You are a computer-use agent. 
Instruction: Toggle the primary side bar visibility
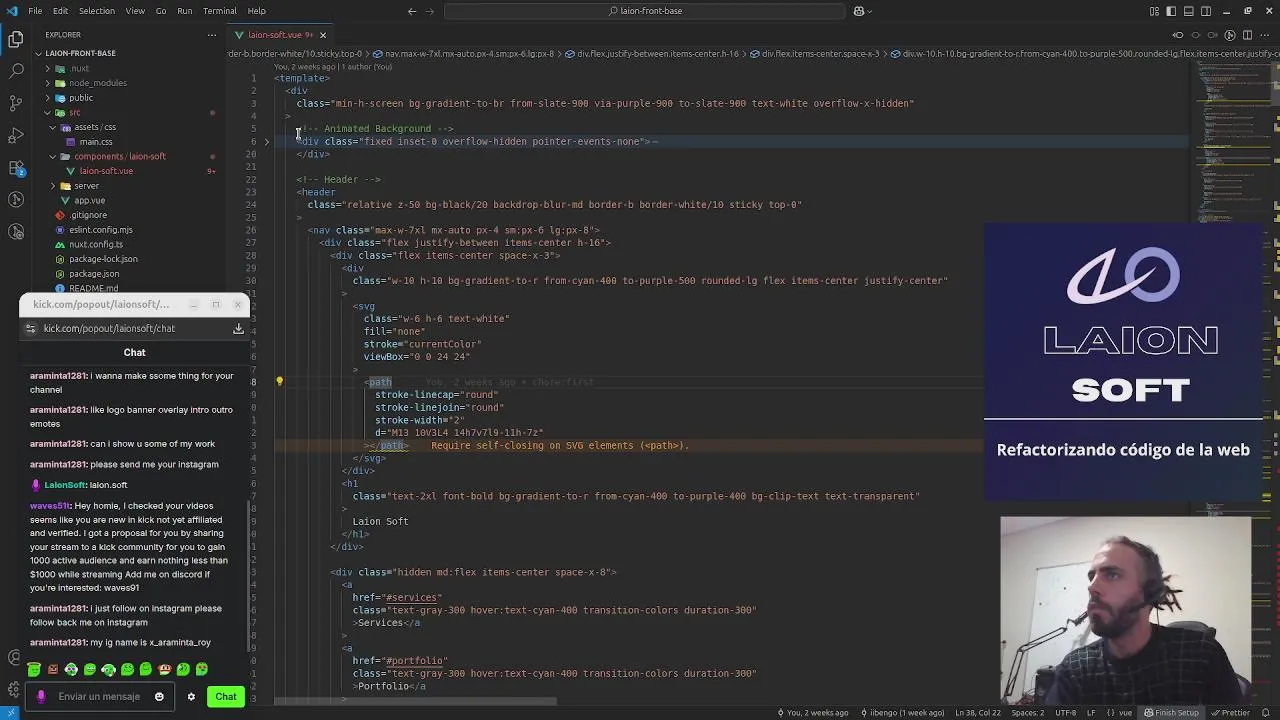1171,11
